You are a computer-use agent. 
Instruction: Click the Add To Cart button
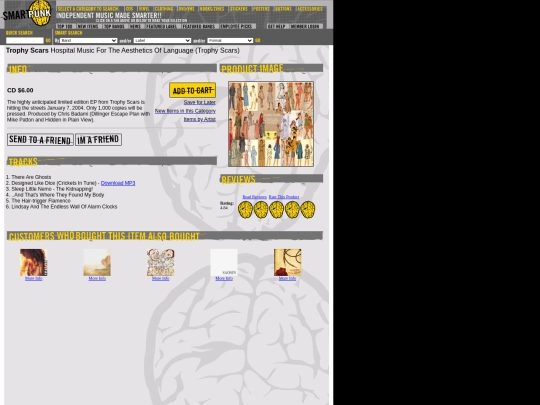pyautogui.click(x=193, y=90)
